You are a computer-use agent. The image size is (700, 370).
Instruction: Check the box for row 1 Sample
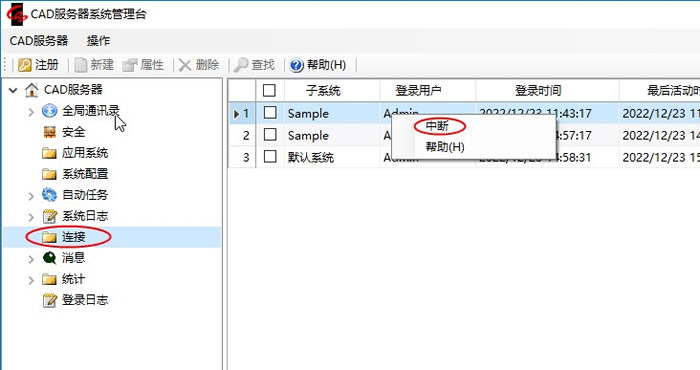[x=270, y=112]
